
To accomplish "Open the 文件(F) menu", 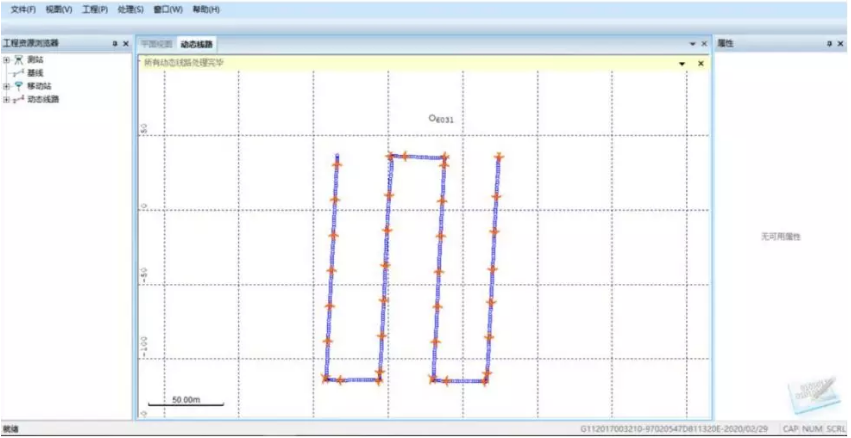I will 23,9.
